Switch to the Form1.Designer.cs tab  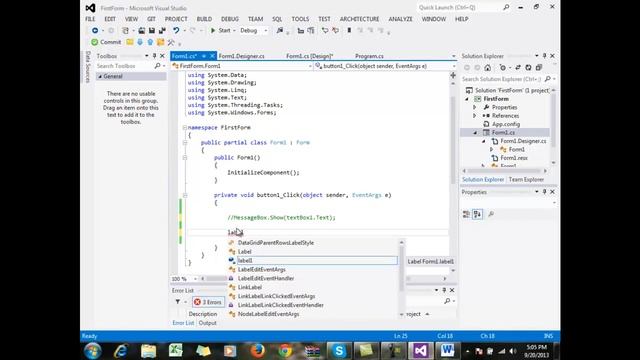coord(241,56)
